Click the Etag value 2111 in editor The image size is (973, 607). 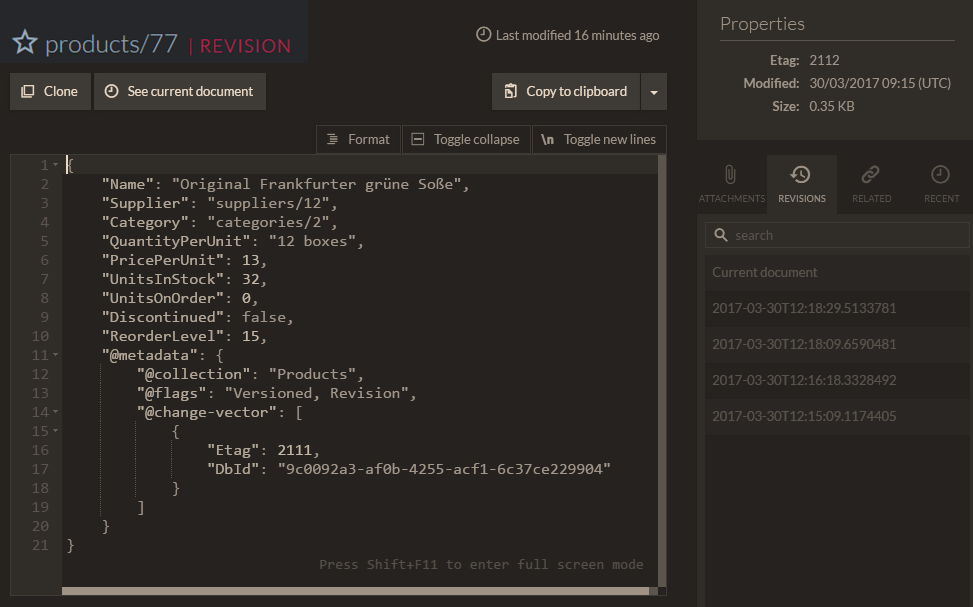(x=295, y=451)
